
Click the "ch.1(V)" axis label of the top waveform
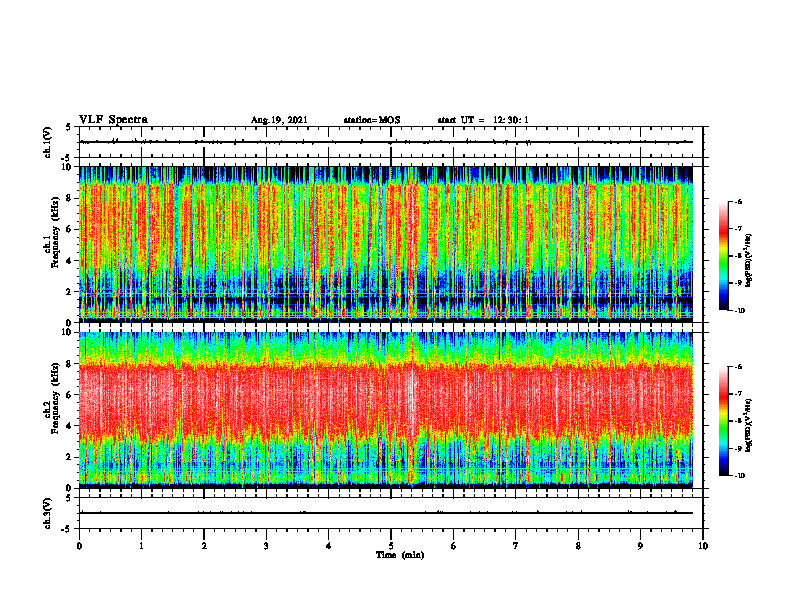click(x=48, y=142)
